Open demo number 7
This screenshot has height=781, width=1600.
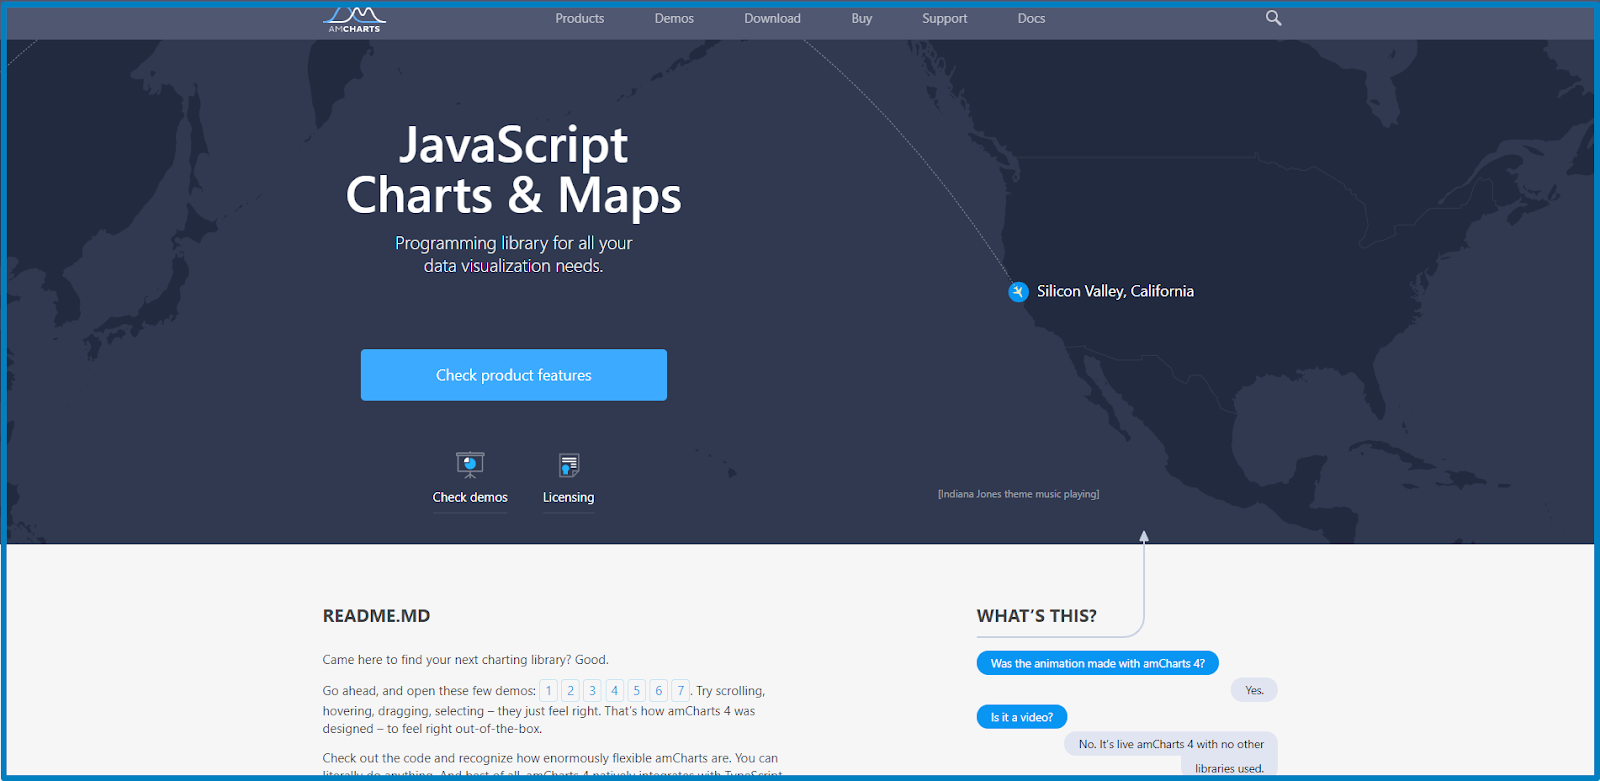pyautogui.click(x=681, y=691)
